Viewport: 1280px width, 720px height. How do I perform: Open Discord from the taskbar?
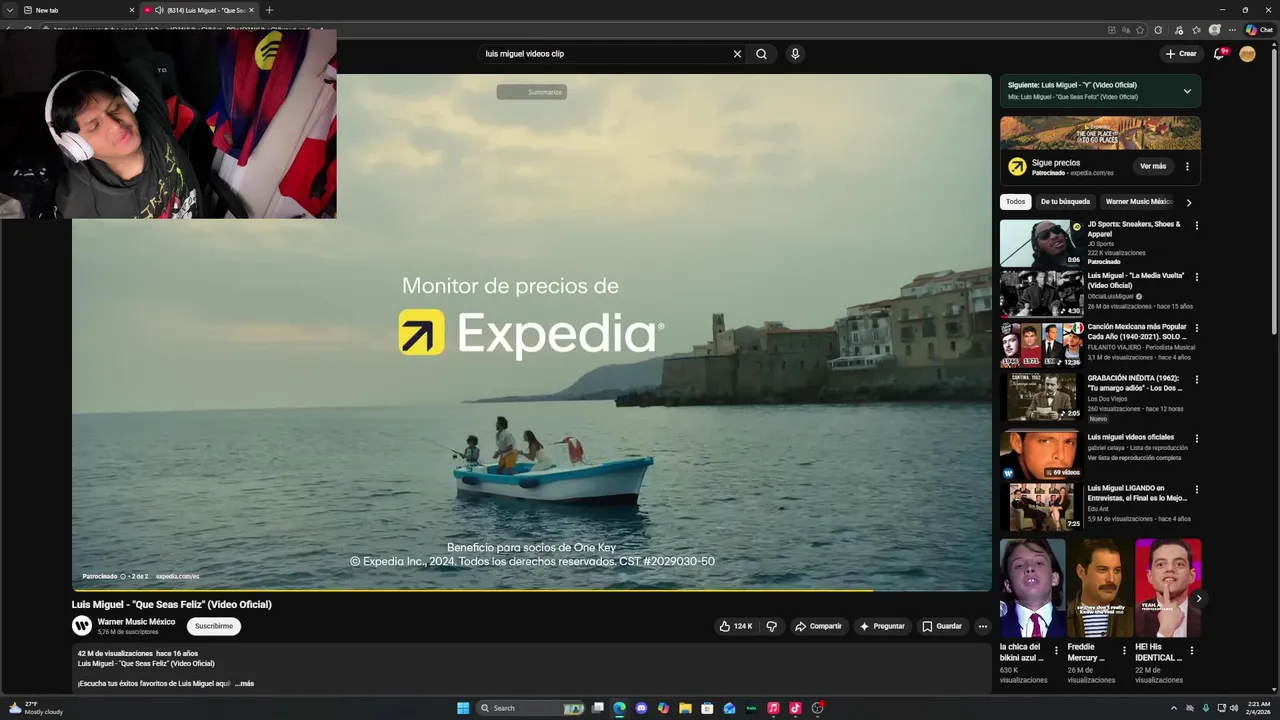(641, 708)
